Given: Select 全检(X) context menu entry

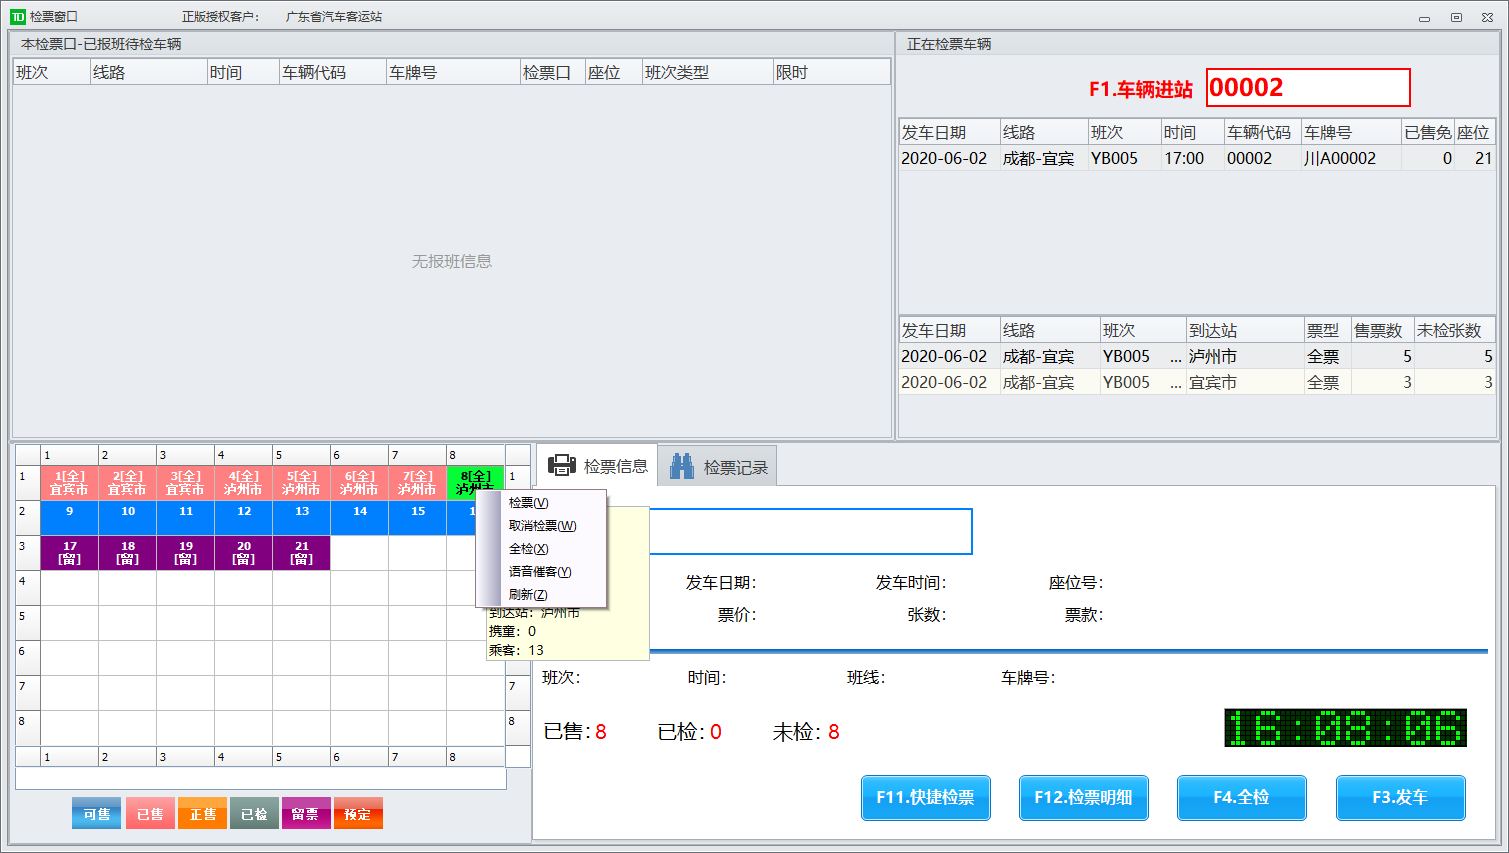Looking at the screenshot, I should click(x=529, y=549).
